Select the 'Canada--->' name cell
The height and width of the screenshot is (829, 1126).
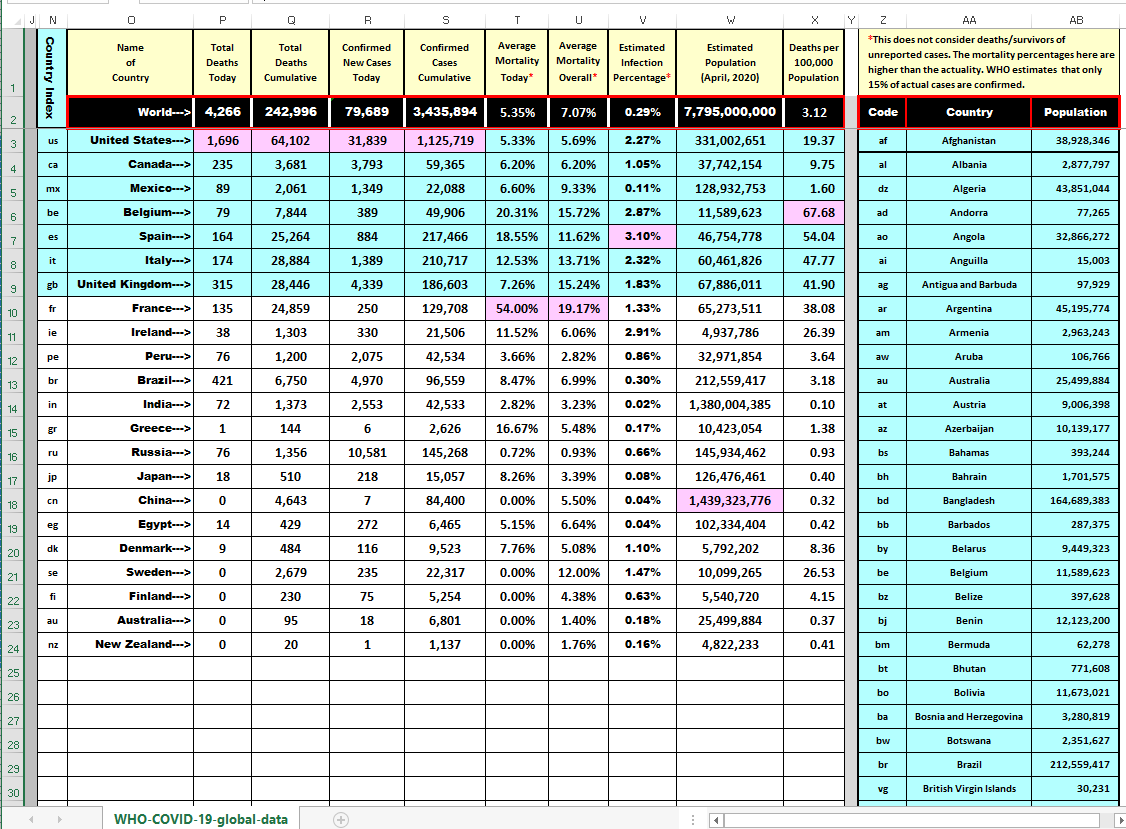tap(130, 165)
